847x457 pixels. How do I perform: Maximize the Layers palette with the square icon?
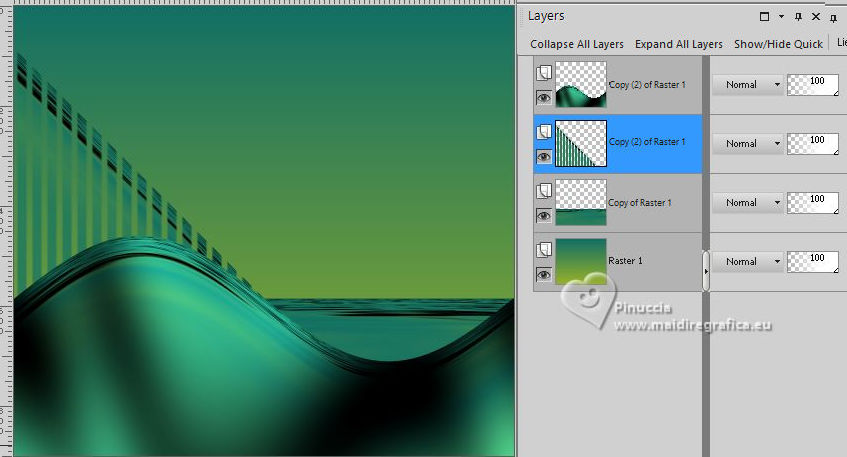tap(764, 16)
